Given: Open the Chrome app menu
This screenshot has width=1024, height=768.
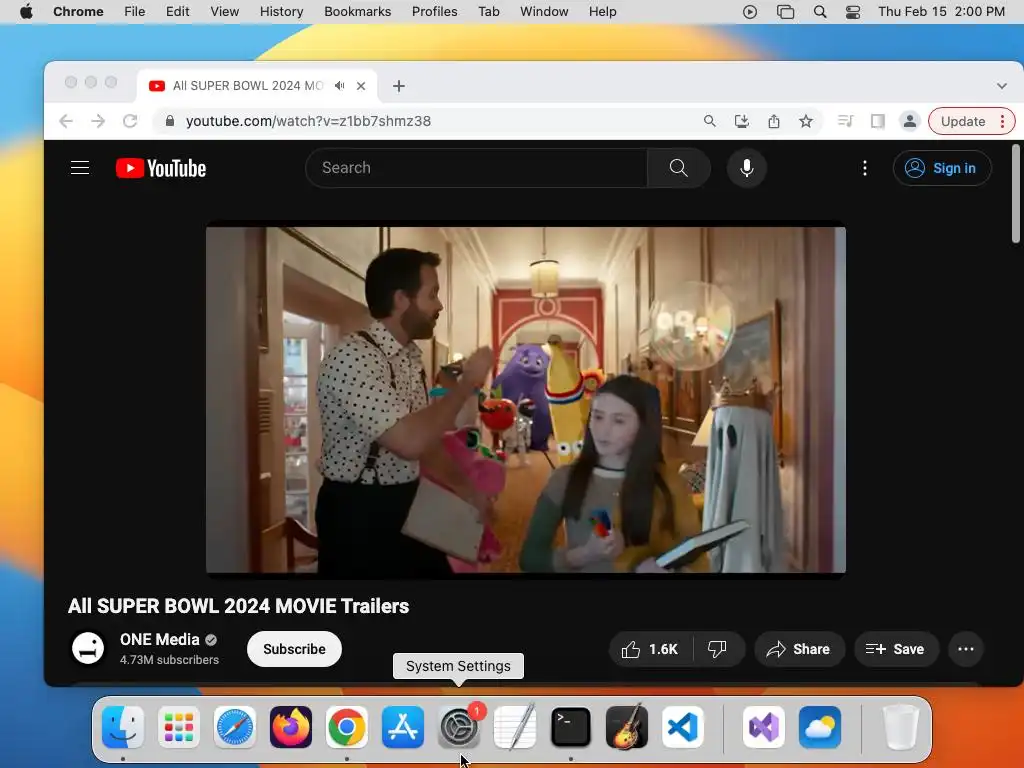Looking at the screenshot, I should [78, 11].
